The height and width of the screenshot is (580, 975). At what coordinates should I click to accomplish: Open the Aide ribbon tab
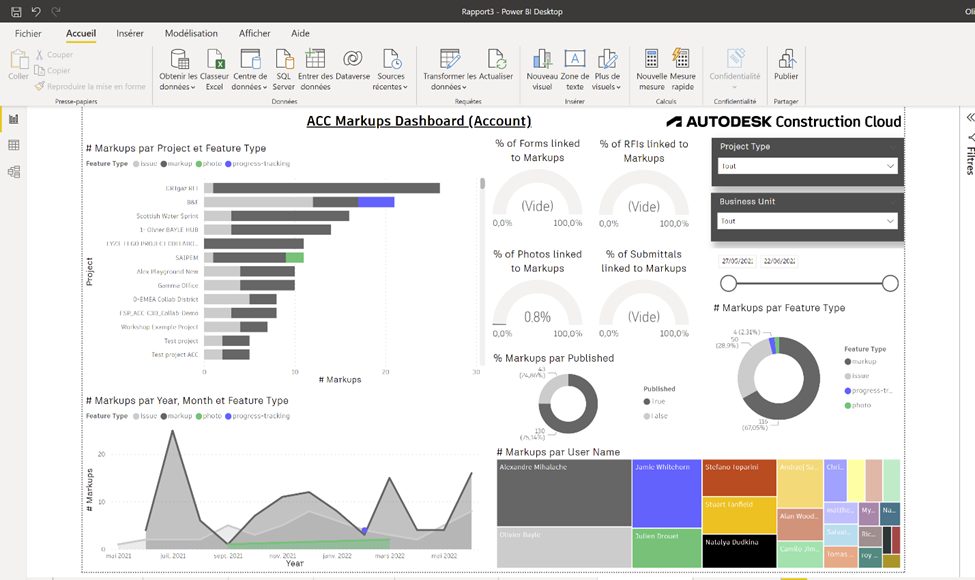(x=300, y=34)
